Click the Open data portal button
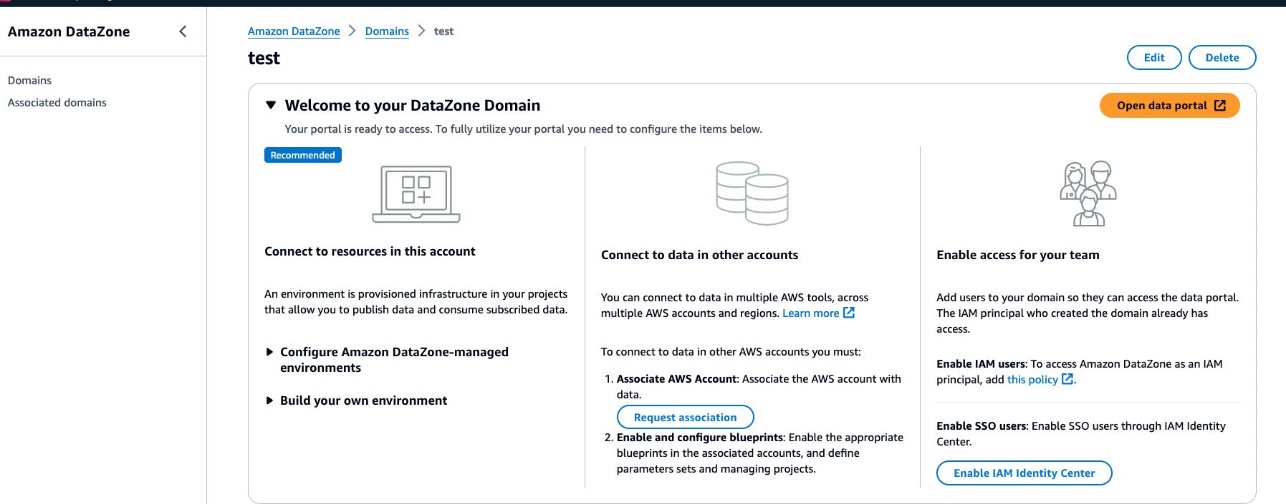The width and height of the screenshot is (1286, 504). (x=1170, y=105)
